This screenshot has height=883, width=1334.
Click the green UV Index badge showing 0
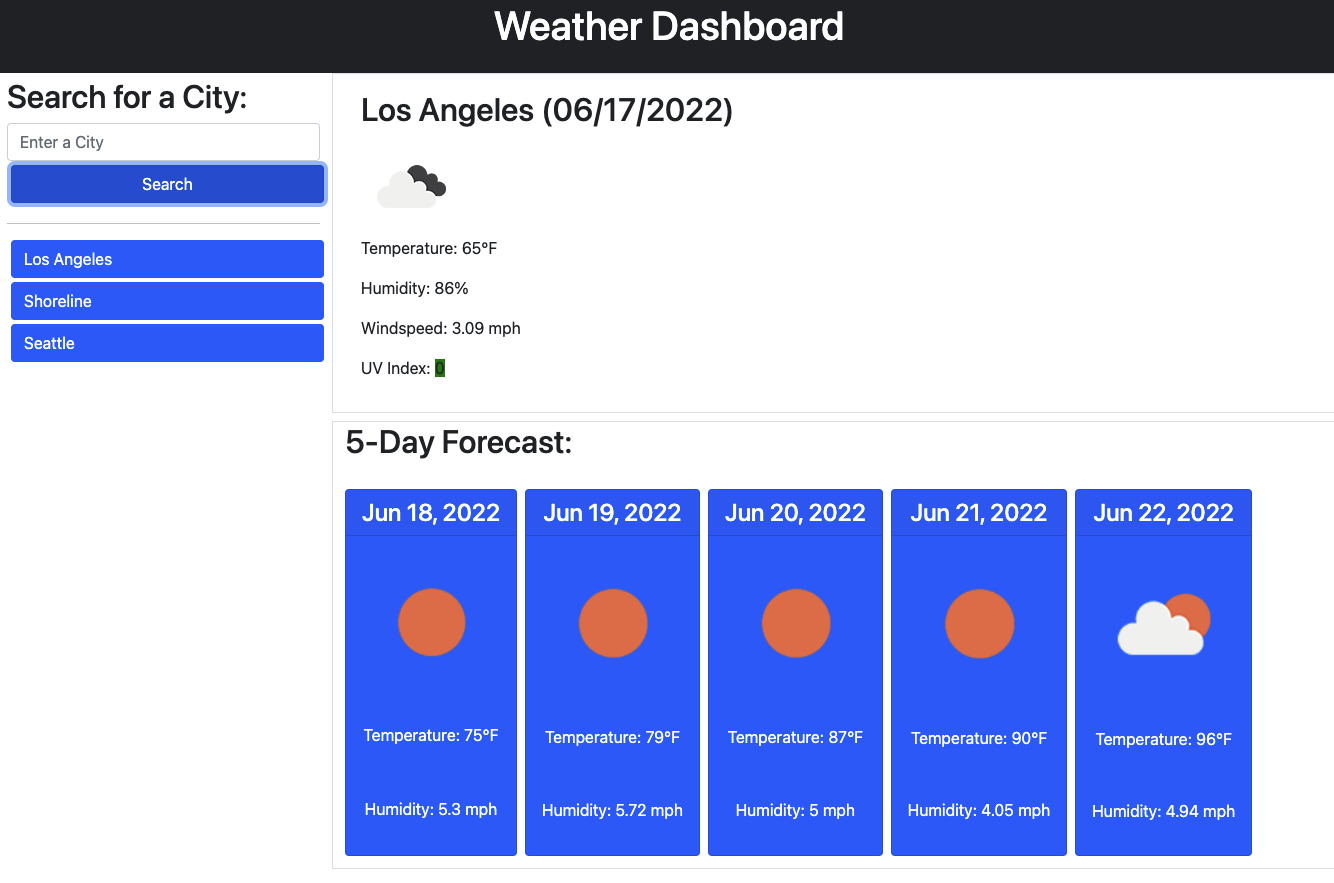click(440, 368)
